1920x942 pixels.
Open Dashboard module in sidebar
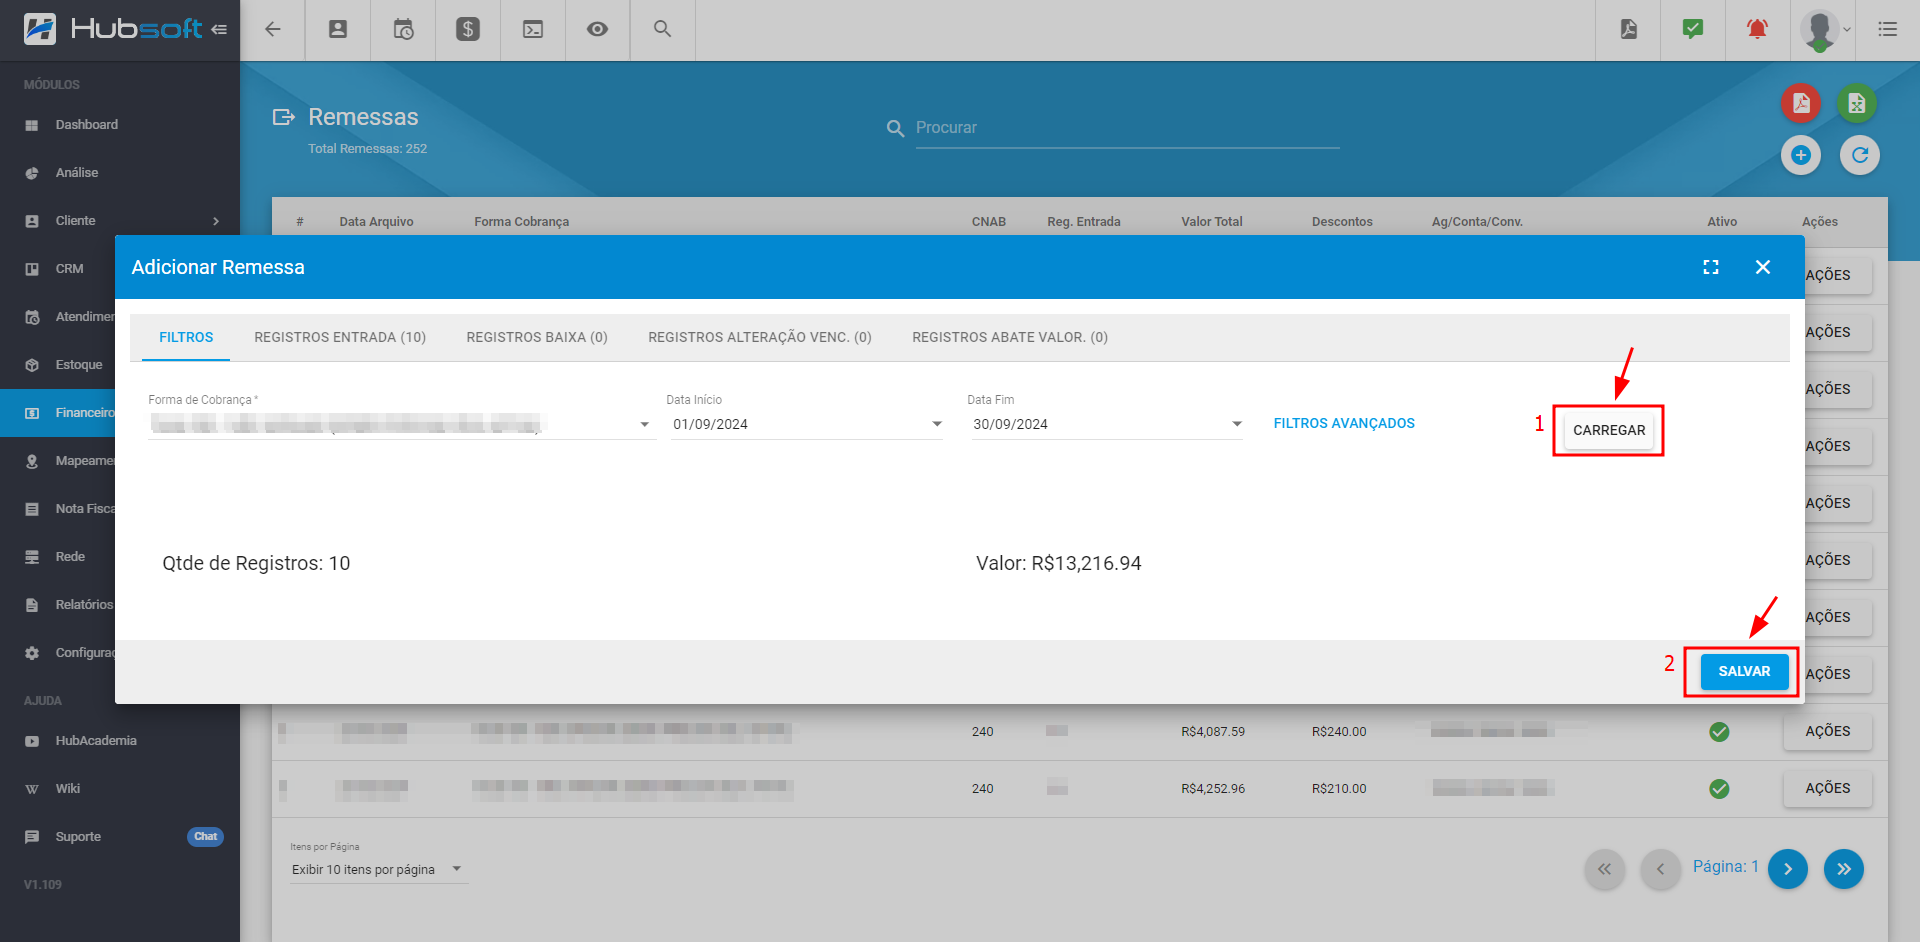[120, 125]
